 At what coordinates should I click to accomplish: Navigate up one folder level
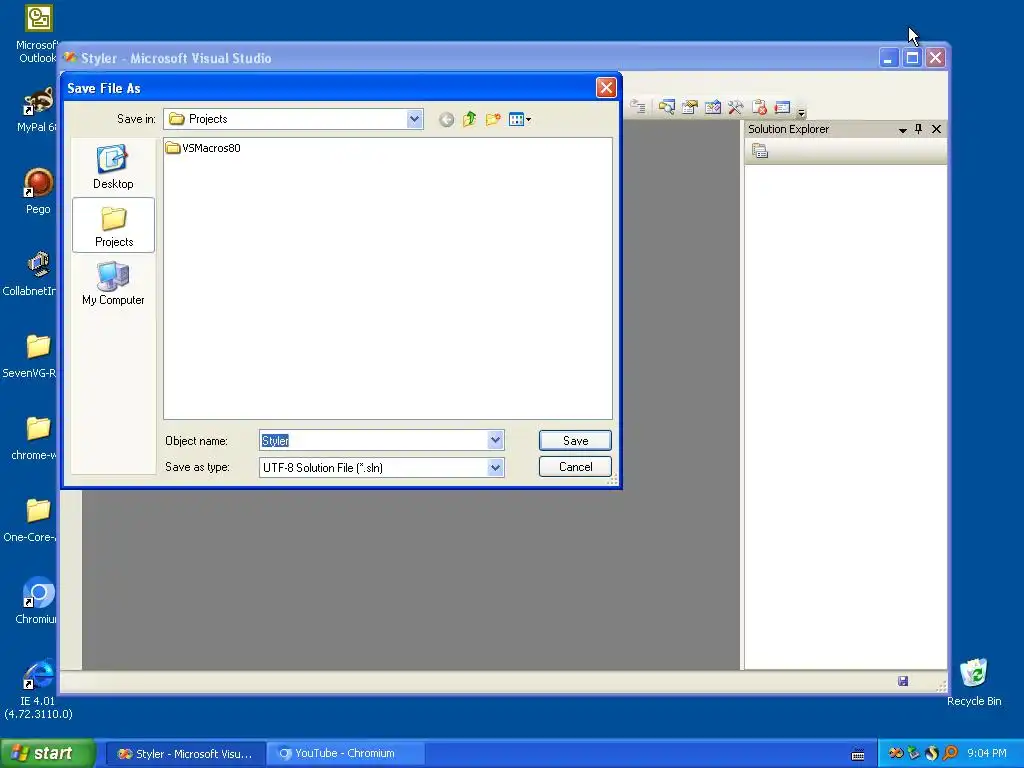pos(470,120)
